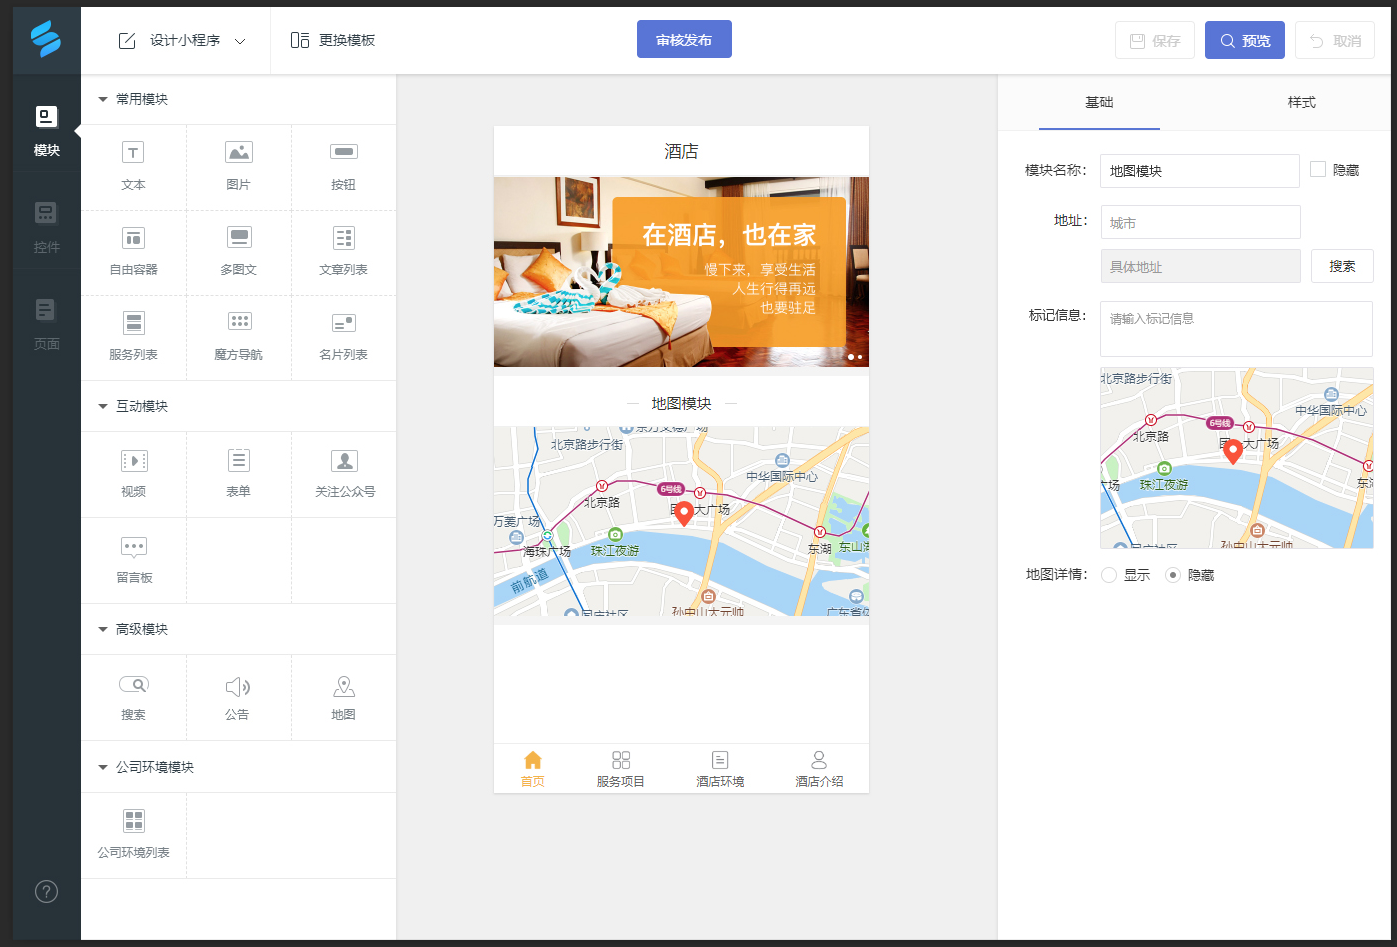Select 隐藏 radio for 地图详情
The width and height of the screenshot is (1397, 947).
(1173, 575)
